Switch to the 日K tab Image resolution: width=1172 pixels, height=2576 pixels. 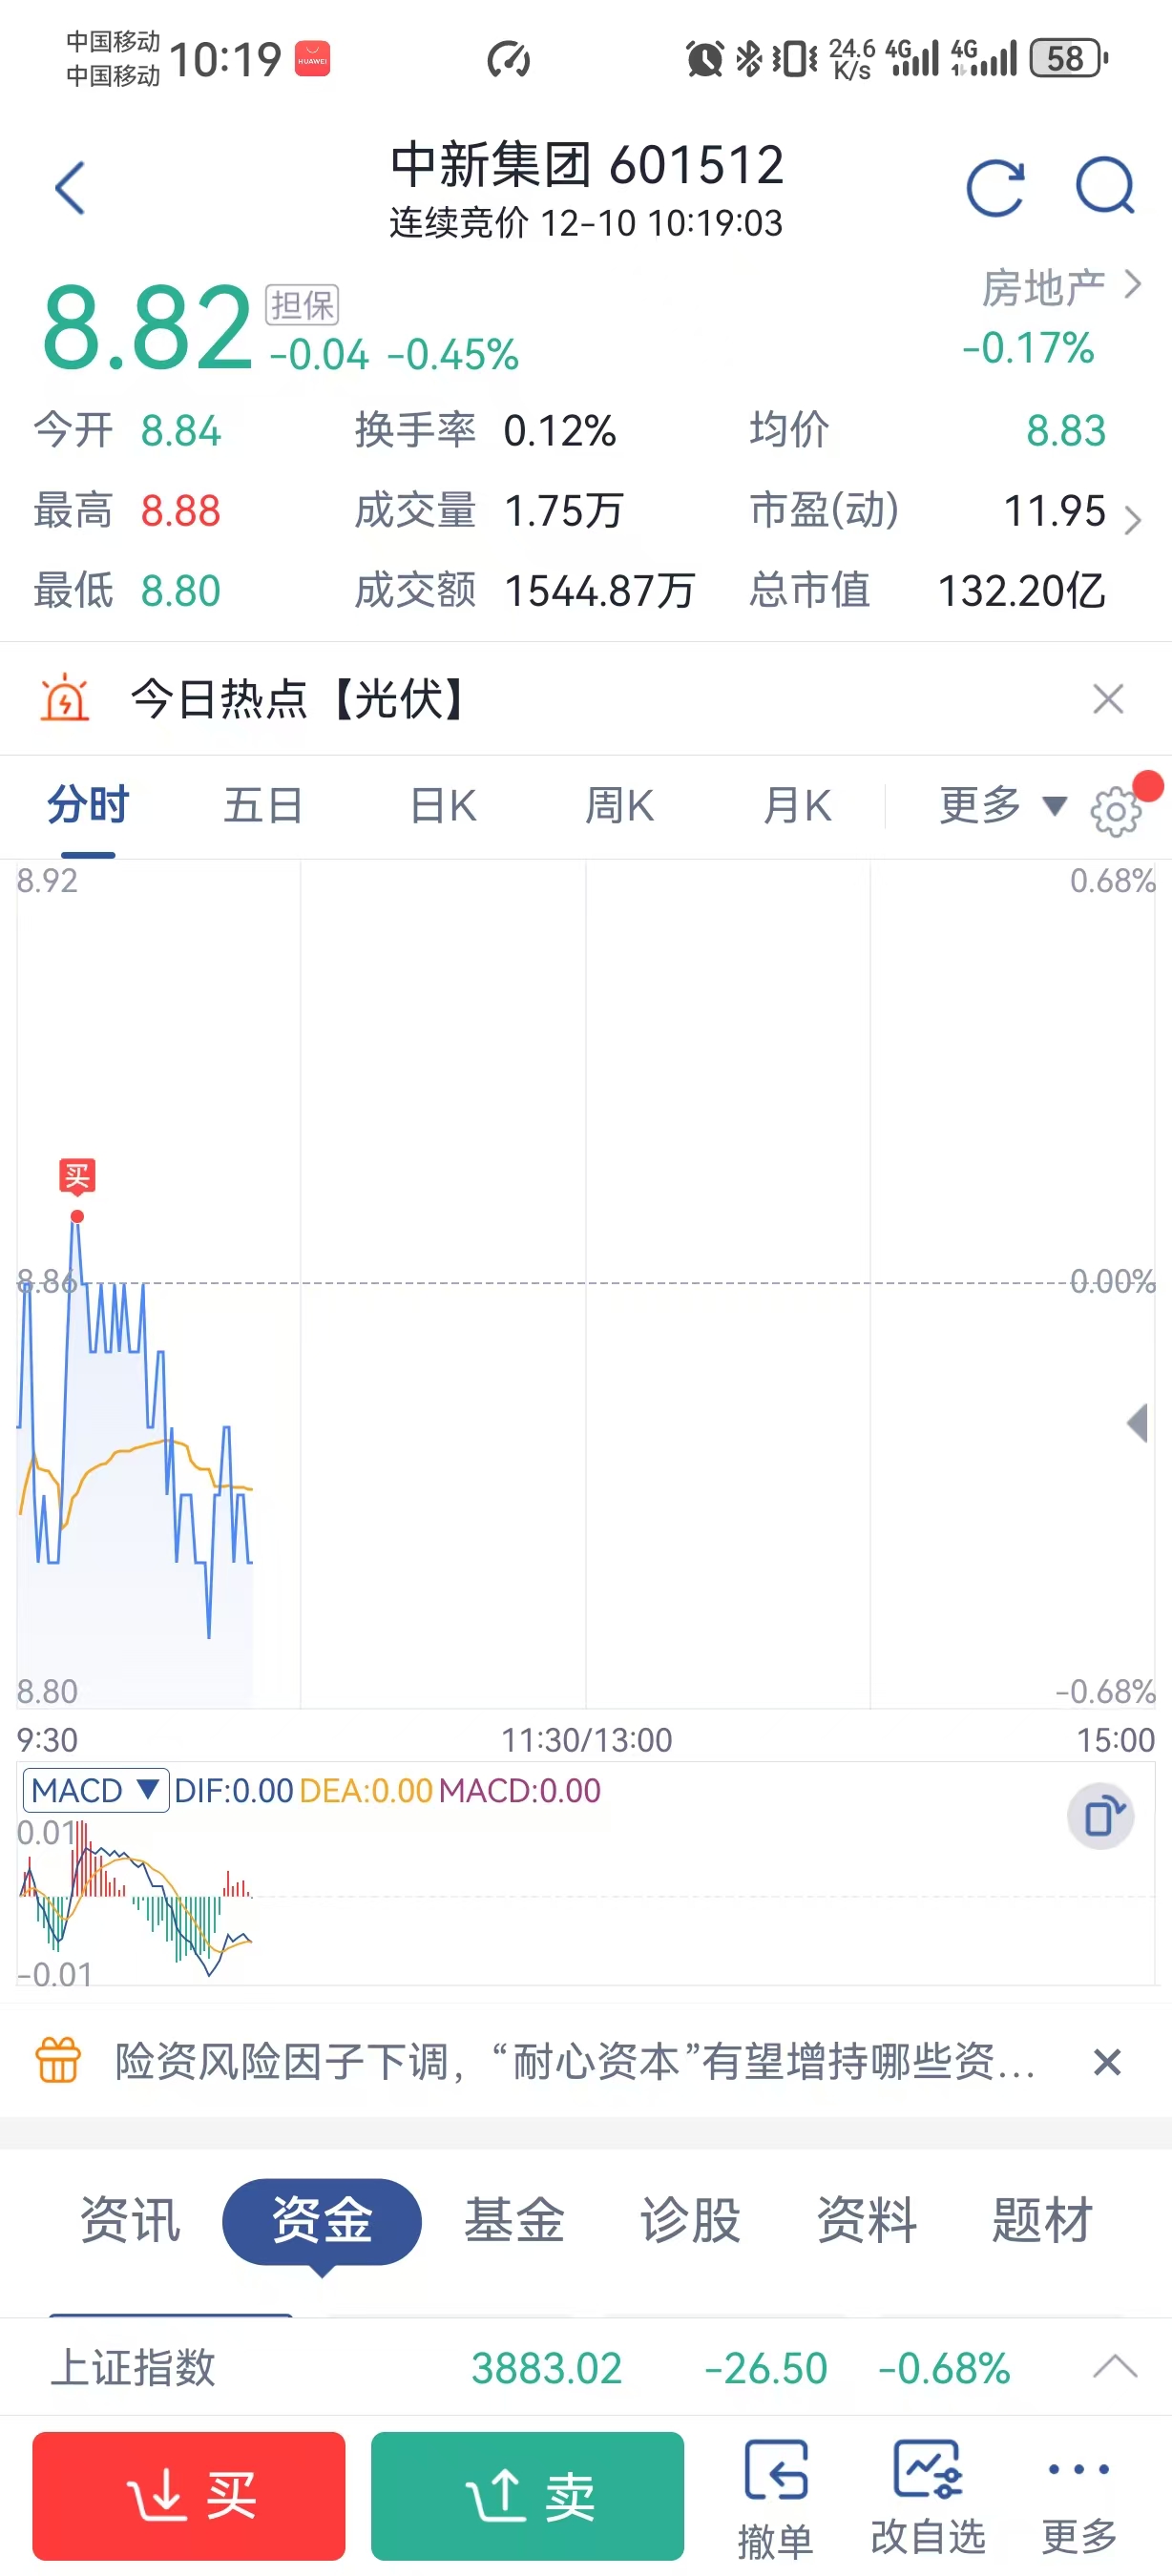pos(443,806)
